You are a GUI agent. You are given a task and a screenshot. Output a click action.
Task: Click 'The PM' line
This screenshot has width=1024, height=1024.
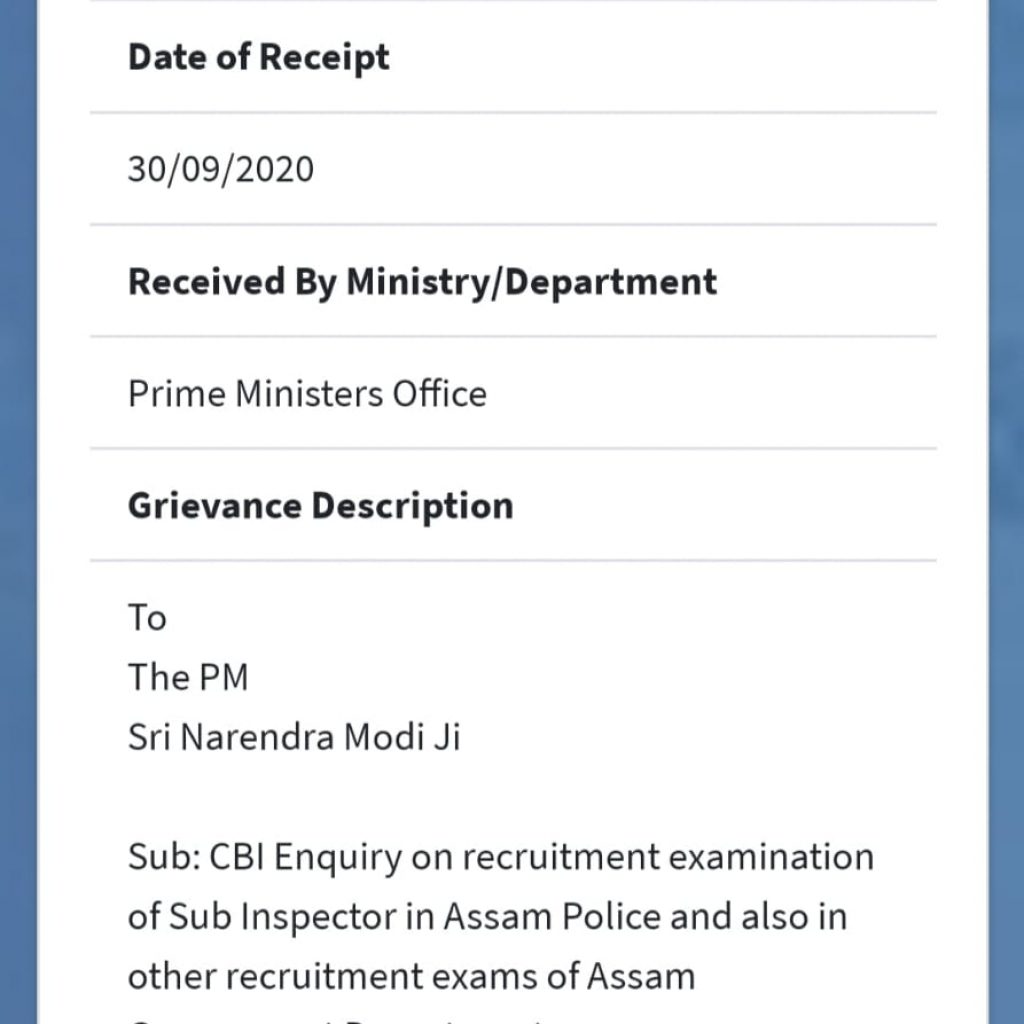188,677
